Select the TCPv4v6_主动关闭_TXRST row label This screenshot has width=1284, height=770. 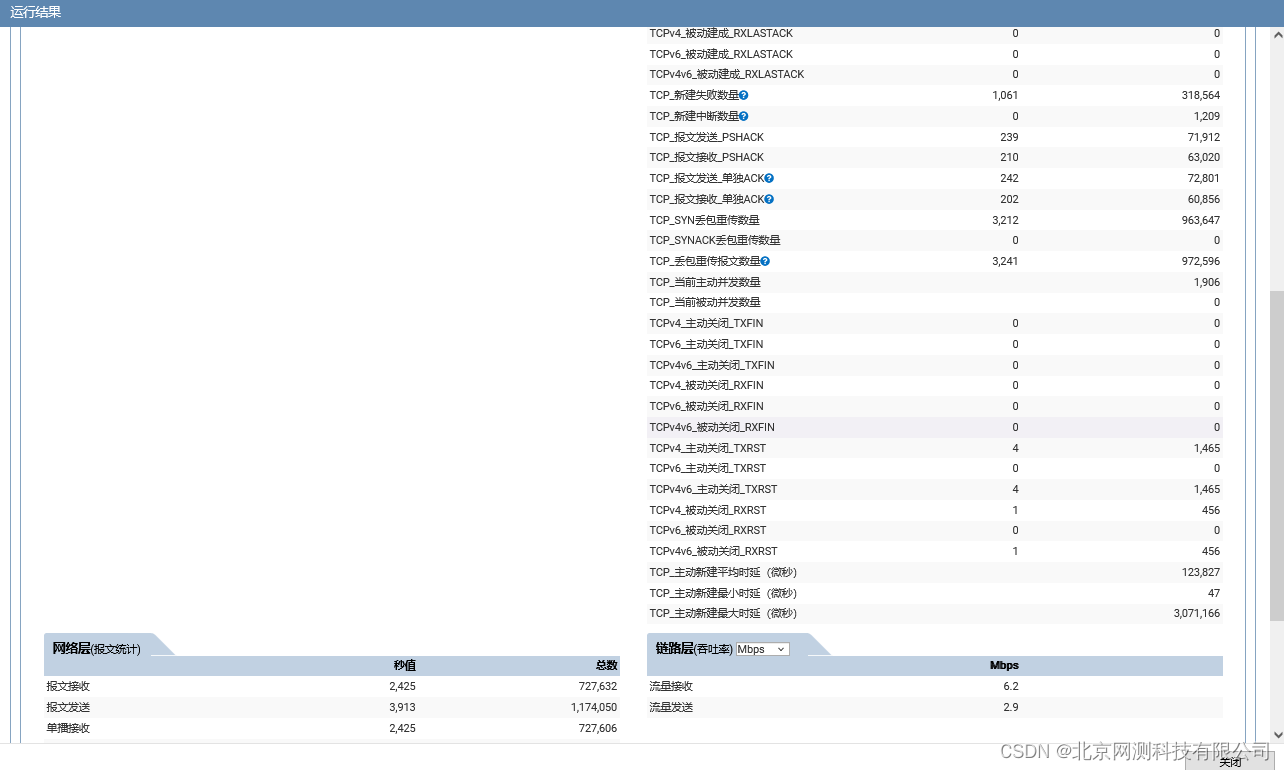[713, 489]
